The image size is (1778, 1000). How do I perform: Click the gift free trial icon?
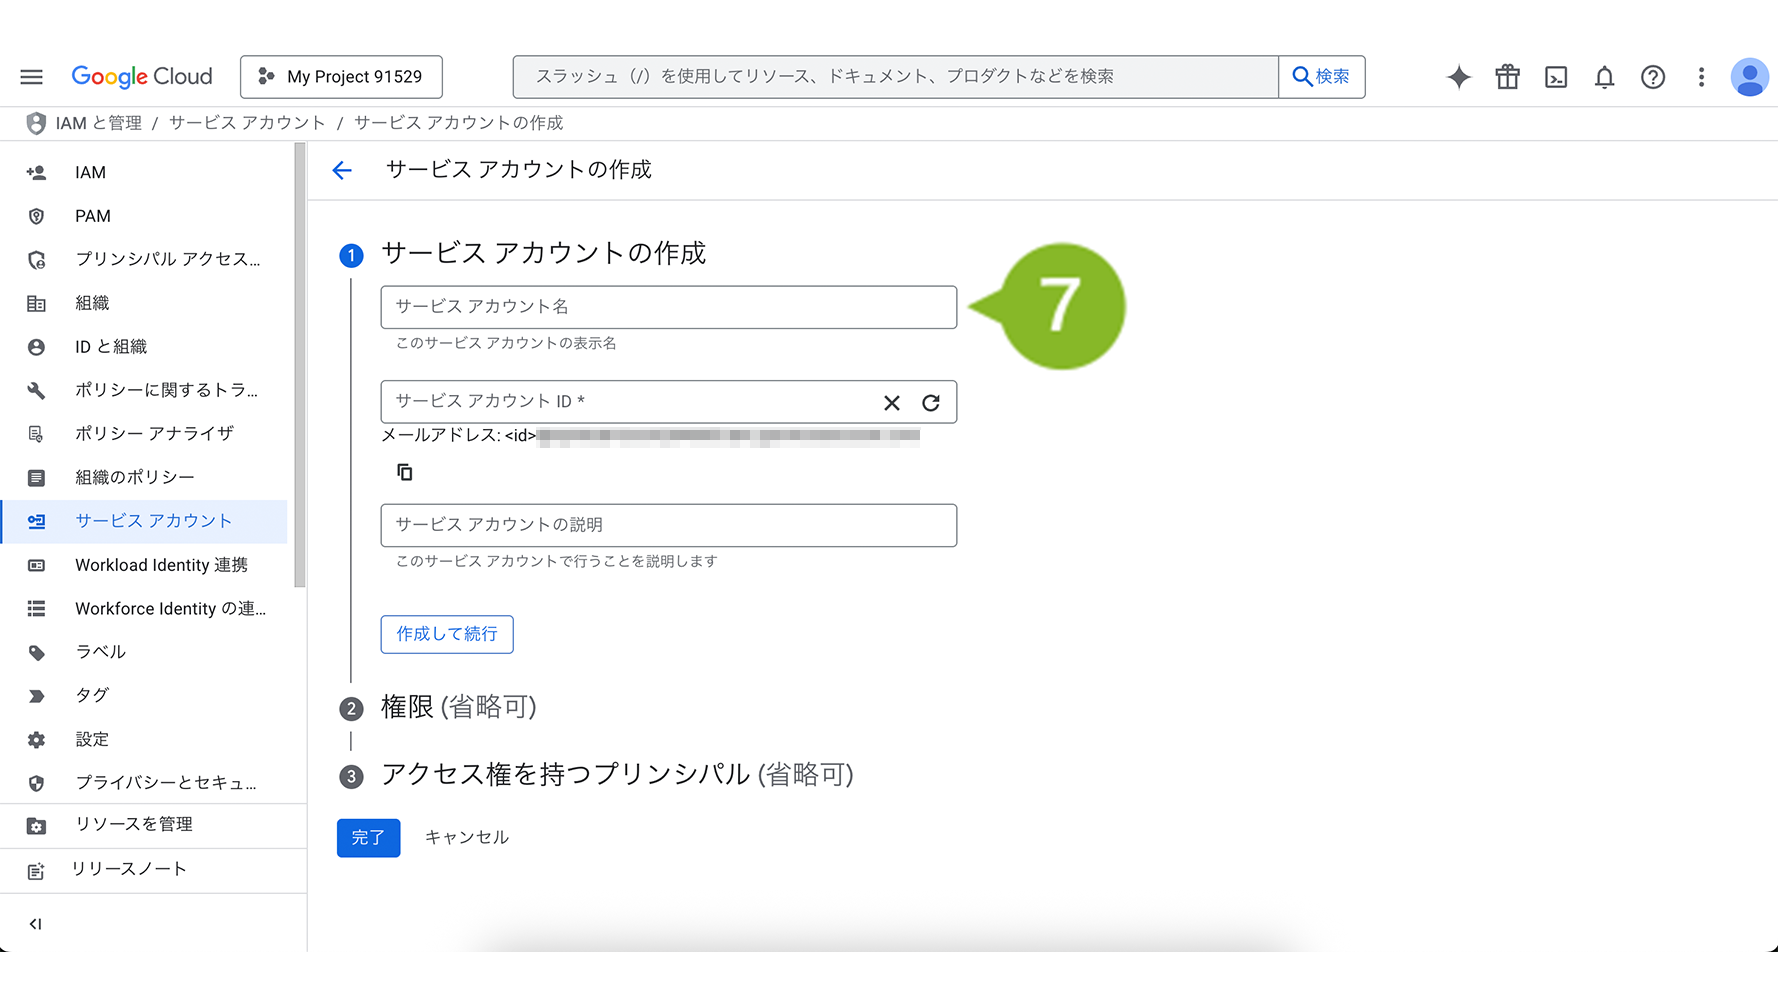pyautogui.click(x=1507, y=77)
